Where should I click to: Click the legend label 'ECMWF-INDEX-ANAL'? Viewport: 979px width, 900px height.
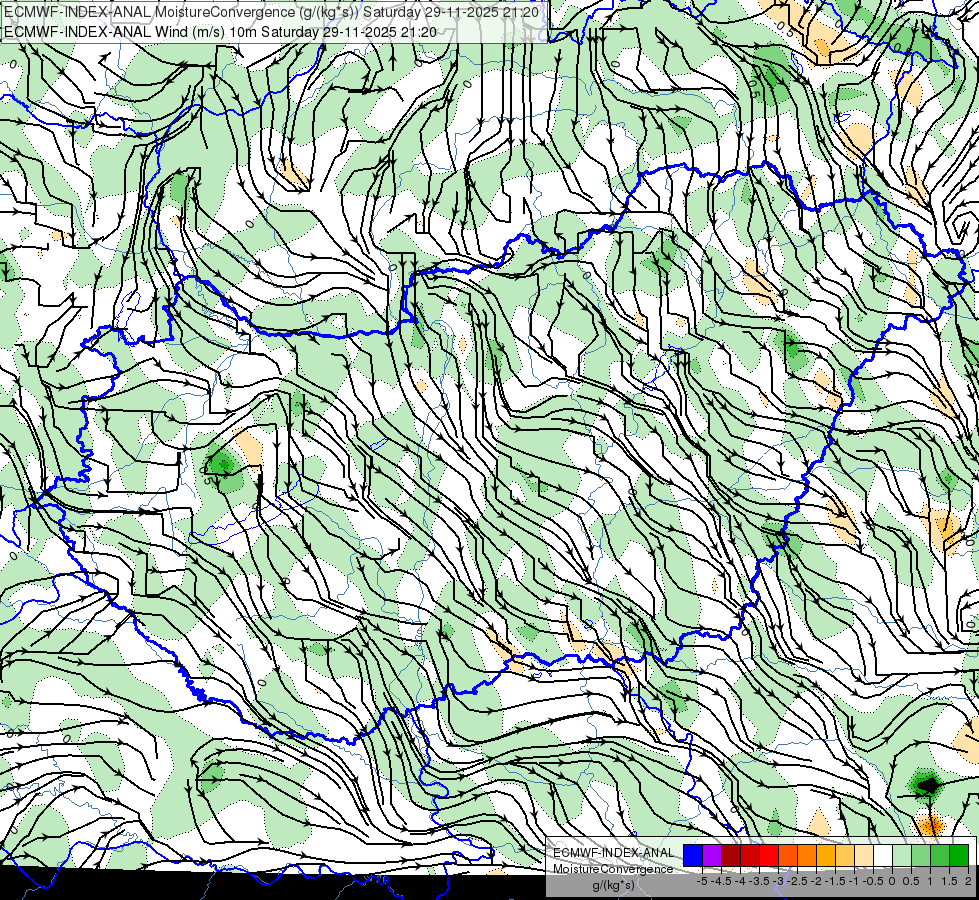613,853
